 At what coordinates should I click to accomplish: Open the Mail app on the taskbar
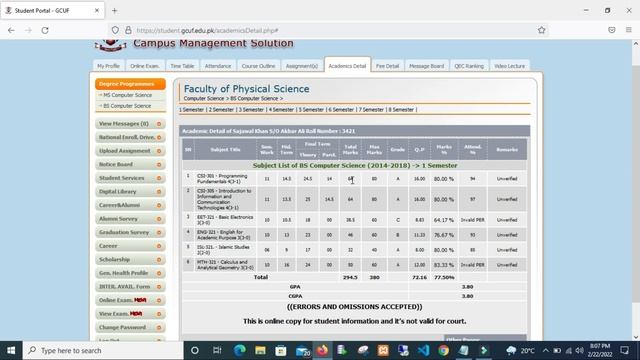click(x=302, y=350)
